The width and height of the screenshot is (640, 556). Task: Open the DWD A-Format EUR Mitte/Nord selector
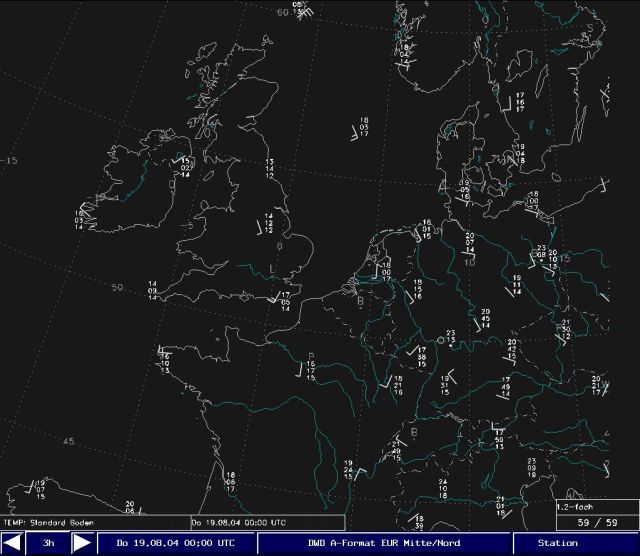coord(383,543)
